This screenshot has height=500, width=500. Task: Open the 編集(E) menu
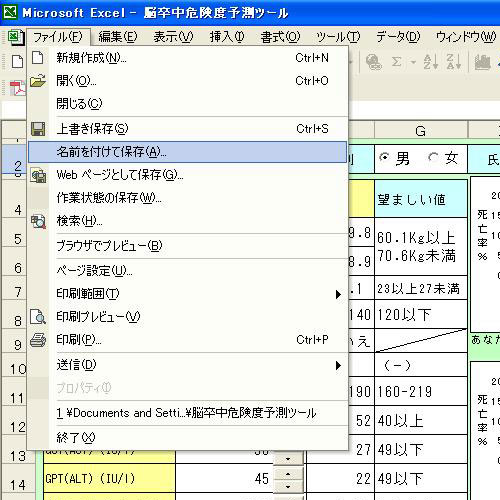pos(118,37)
